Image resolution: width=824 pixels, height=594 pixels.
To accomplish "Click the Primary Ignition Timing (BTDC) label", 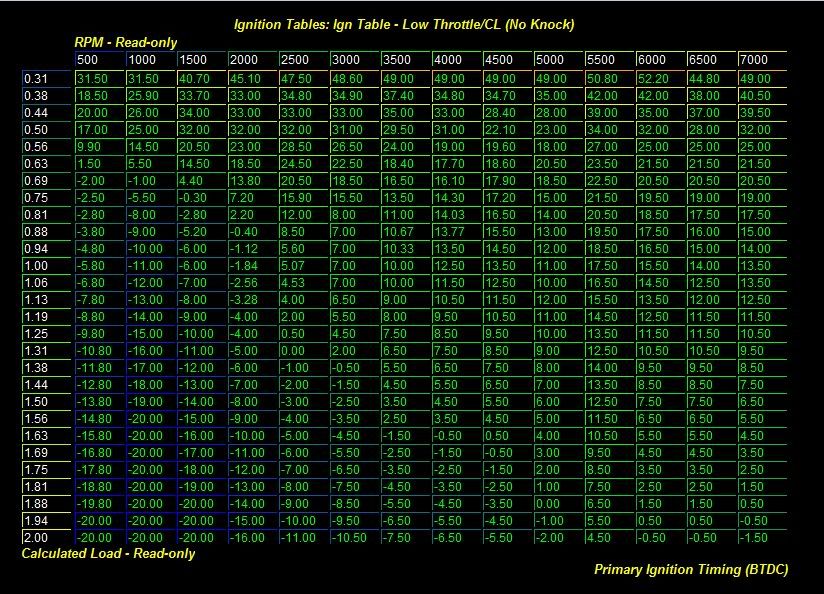I will (690, 569).
